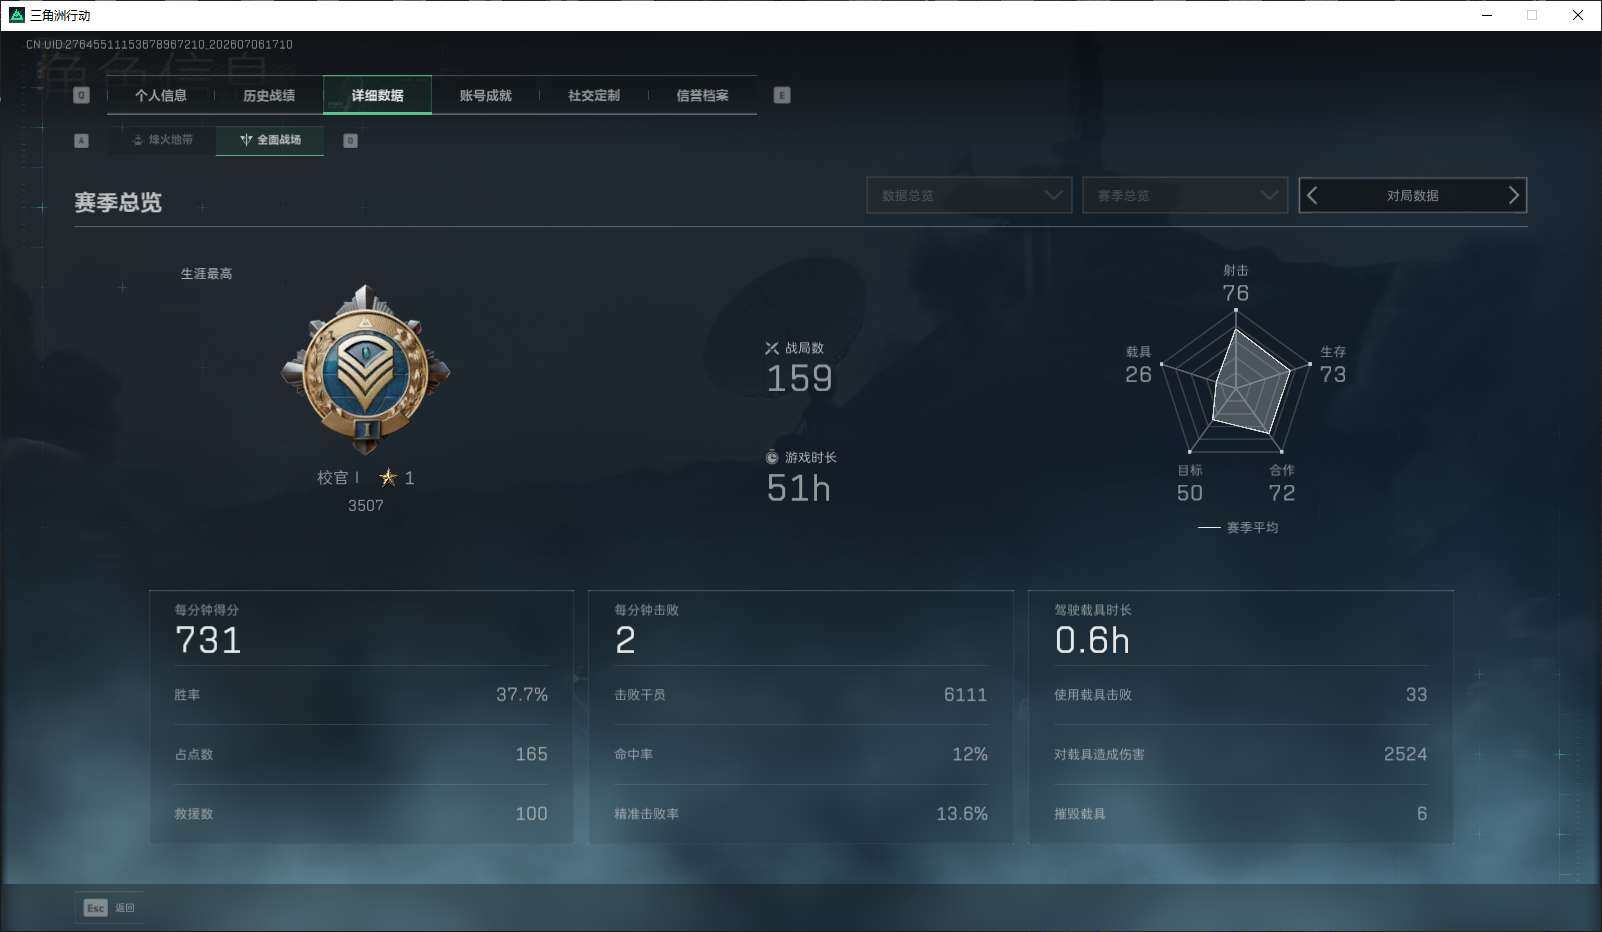Select the 烽火地带 mode sub-tab
1602x932 pixels.
pyautogui.click(x=162, y=140)
